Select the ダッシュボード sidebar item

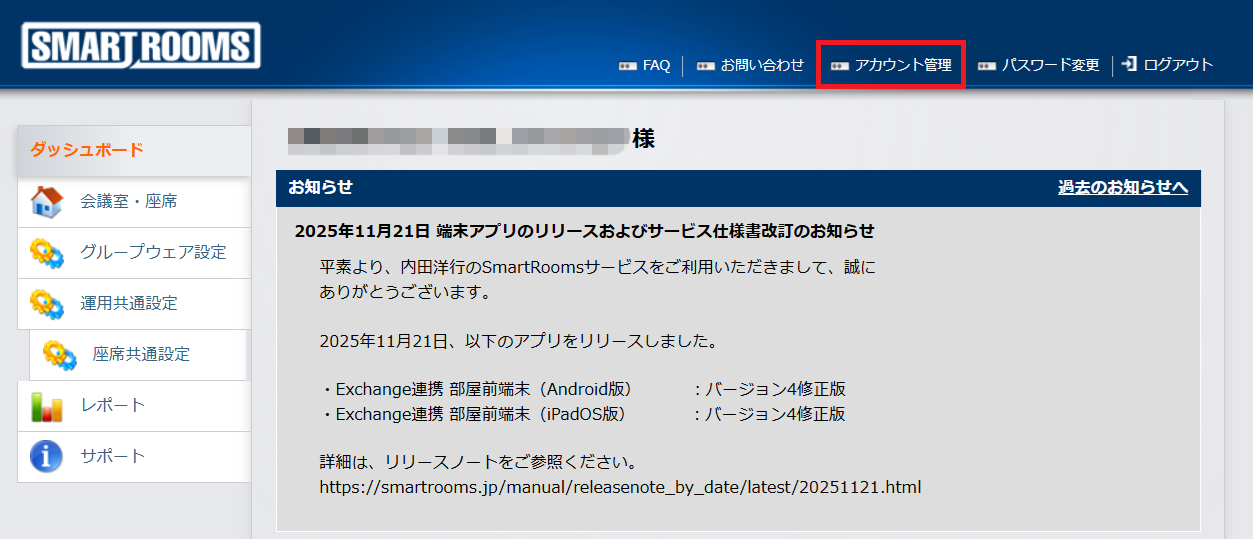[88, 150]
